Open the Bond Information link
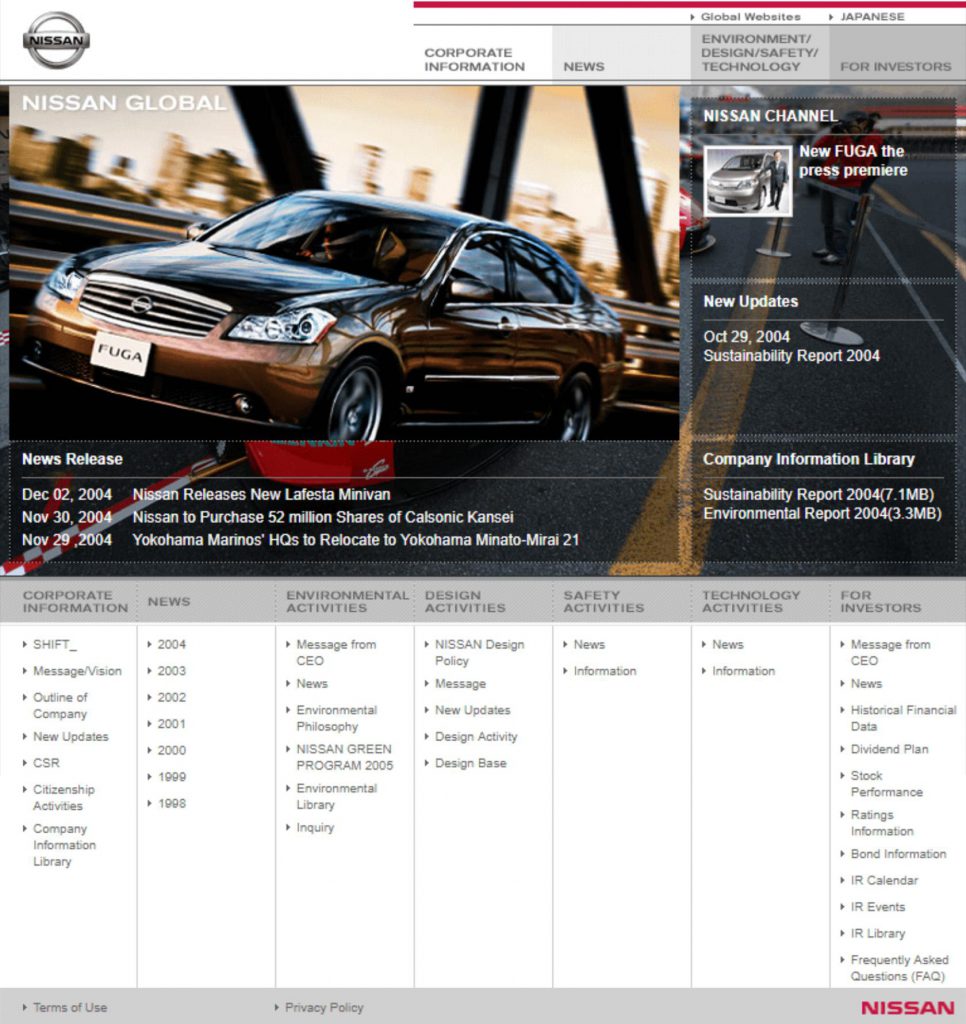 tap(898, 854)
